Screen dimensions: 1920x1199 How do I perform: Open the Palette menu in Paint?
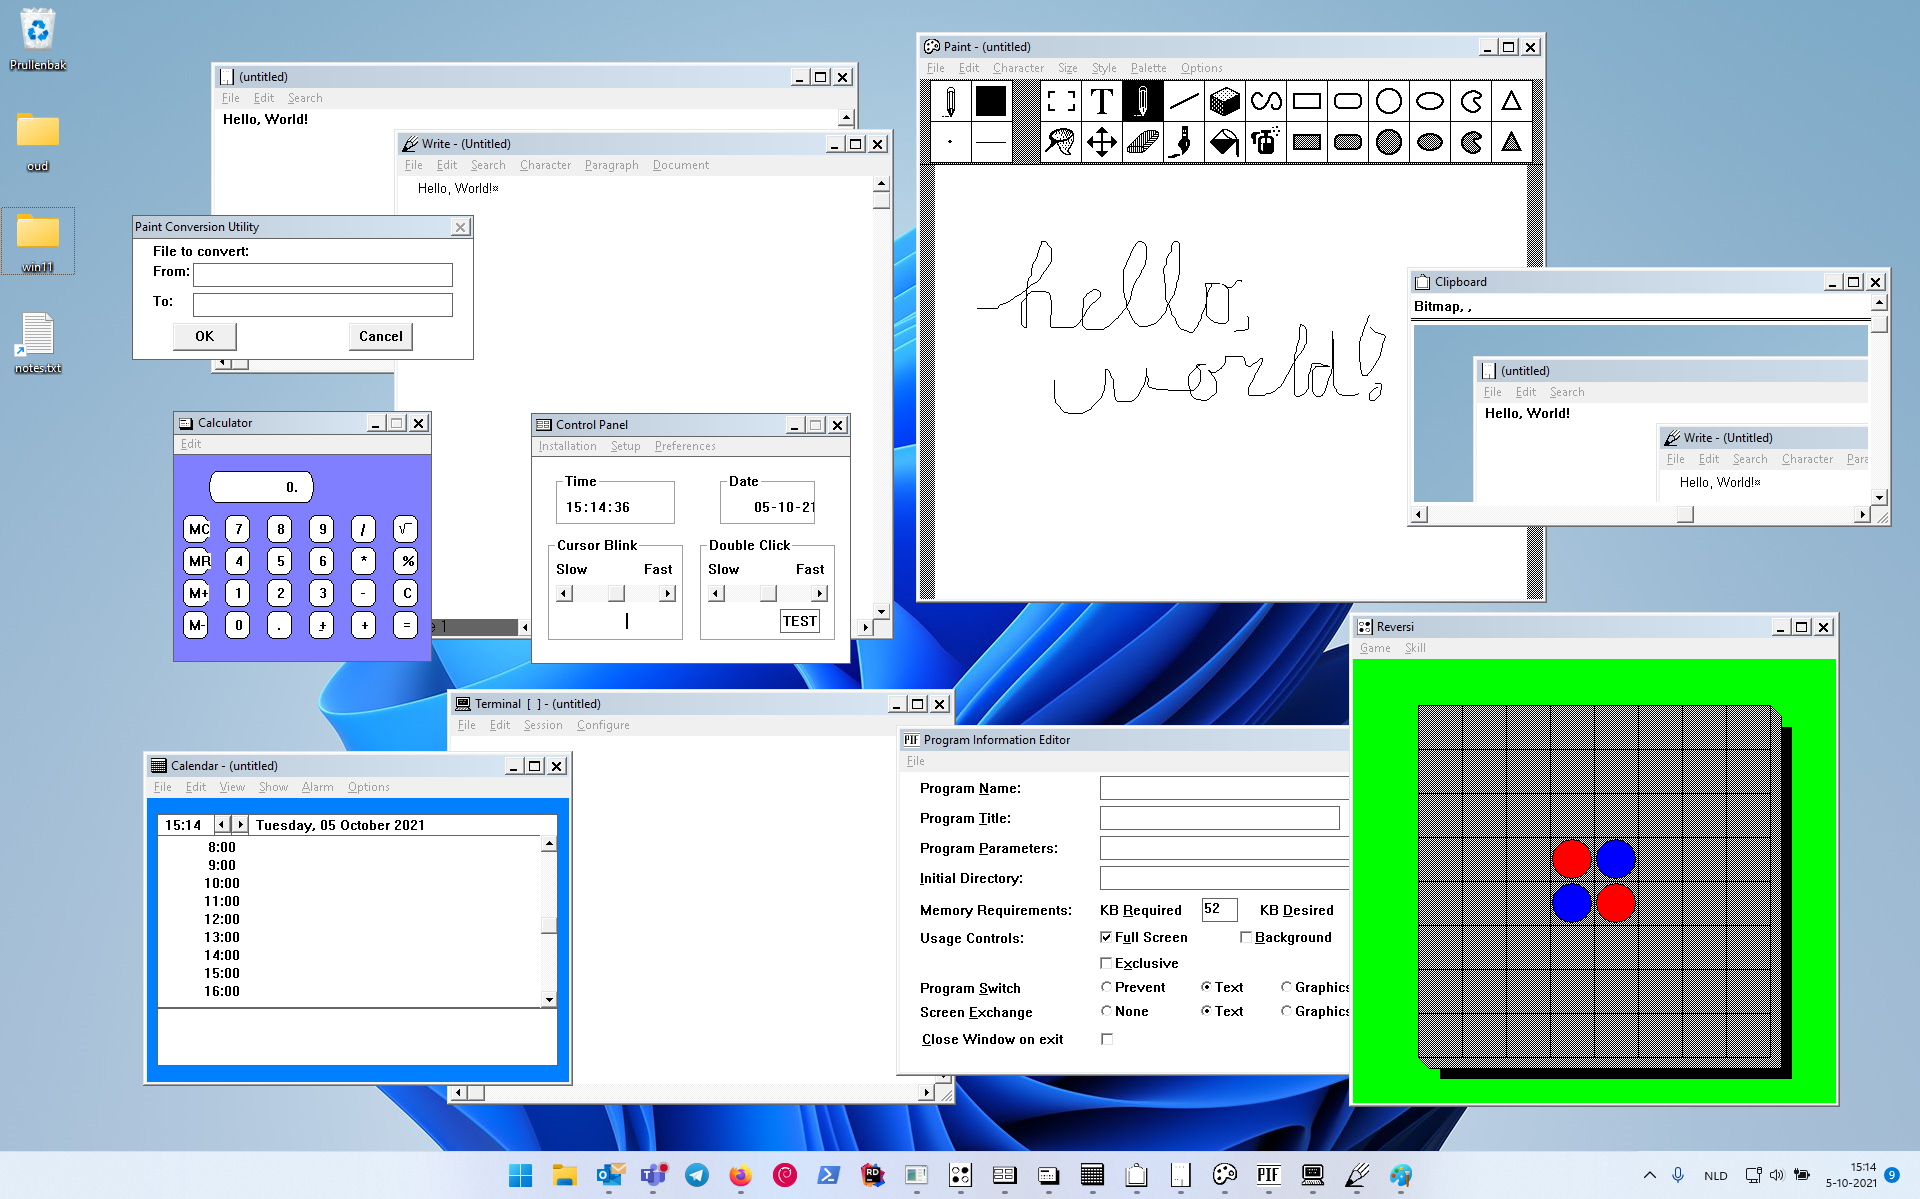[1148, 68]
